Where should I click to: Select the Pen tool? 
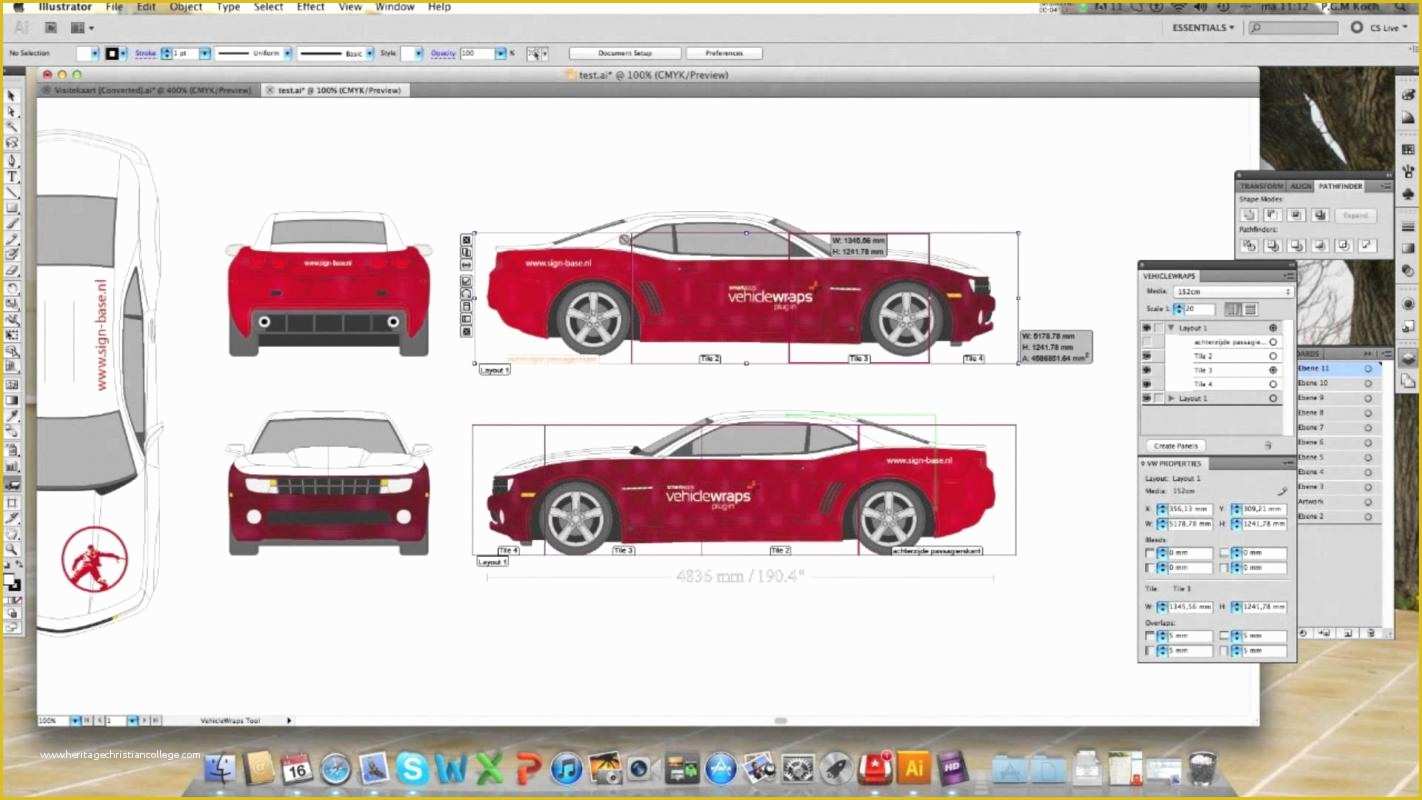[x=12, y=160]
